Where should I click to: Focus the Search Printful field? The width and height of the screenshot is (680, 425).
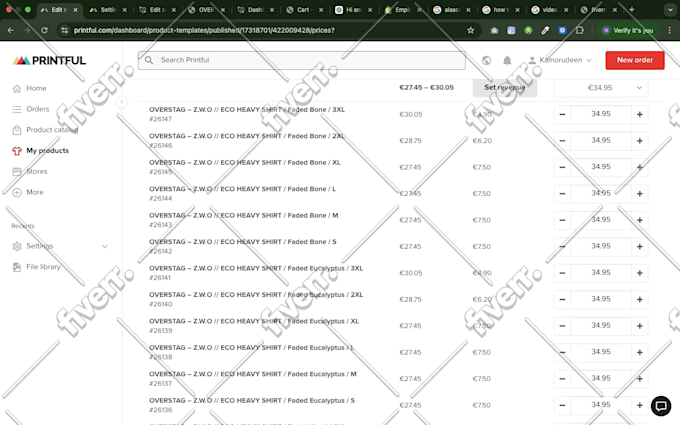click(x=302, y=60)
